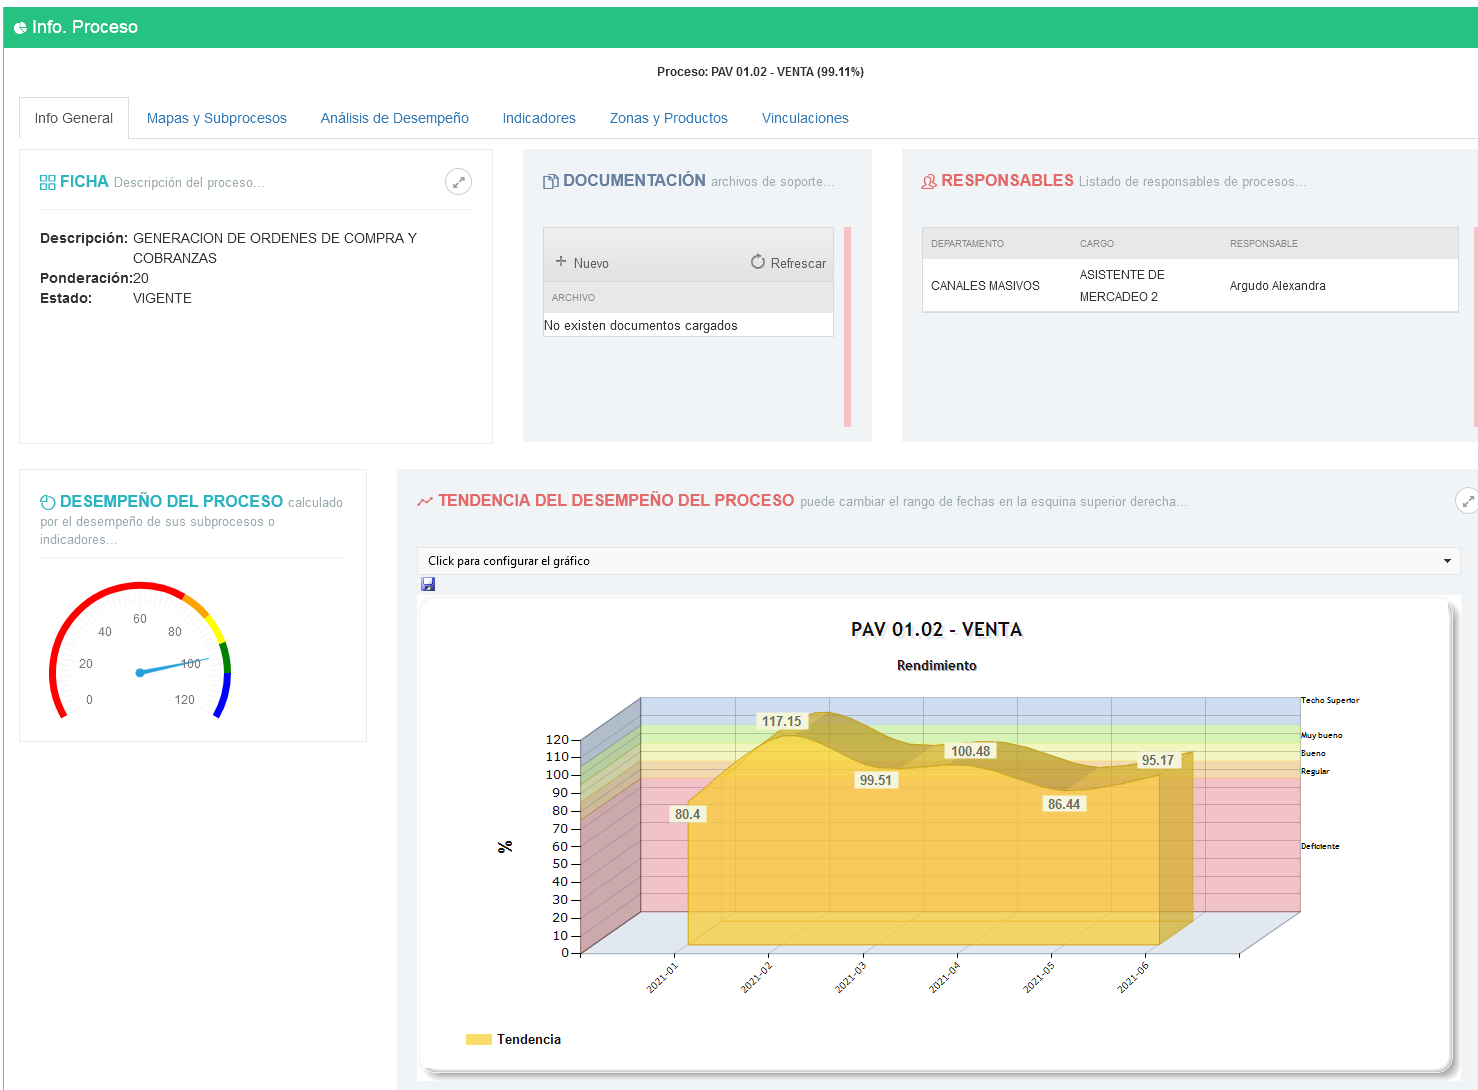Select the CANALES MASIVOS cell

[x=985, y=286]
